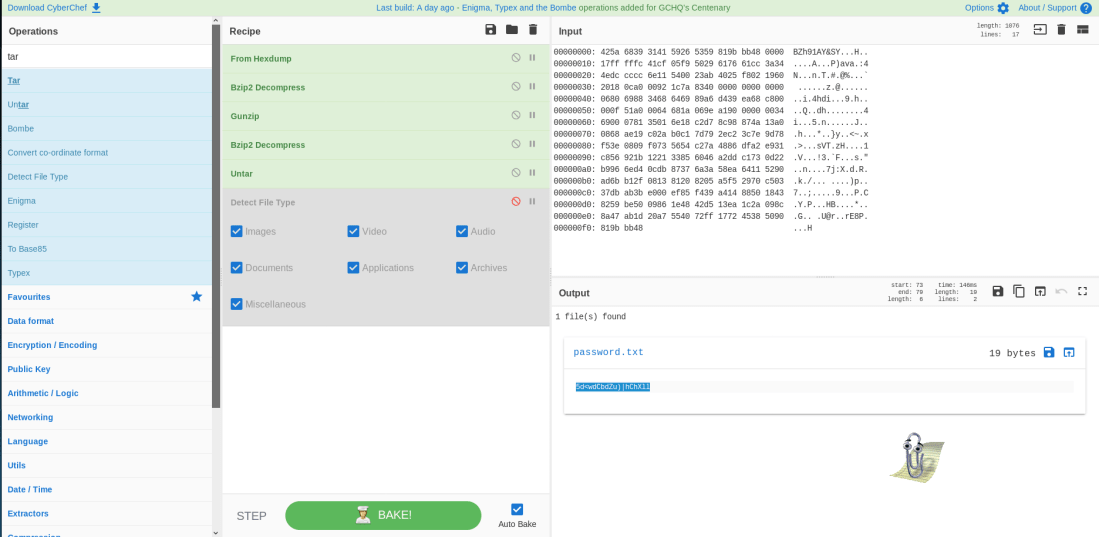This screenshot has width=1099, height=537.
Task: Expand the Extractors category
Action: (28, 513)
